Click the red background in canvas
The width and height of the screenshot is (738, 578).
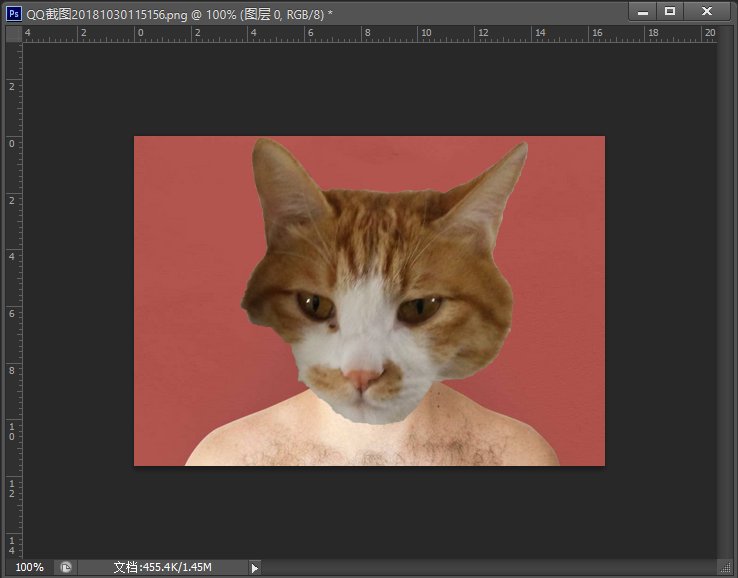pyautogui.click(x=180, y=250)
